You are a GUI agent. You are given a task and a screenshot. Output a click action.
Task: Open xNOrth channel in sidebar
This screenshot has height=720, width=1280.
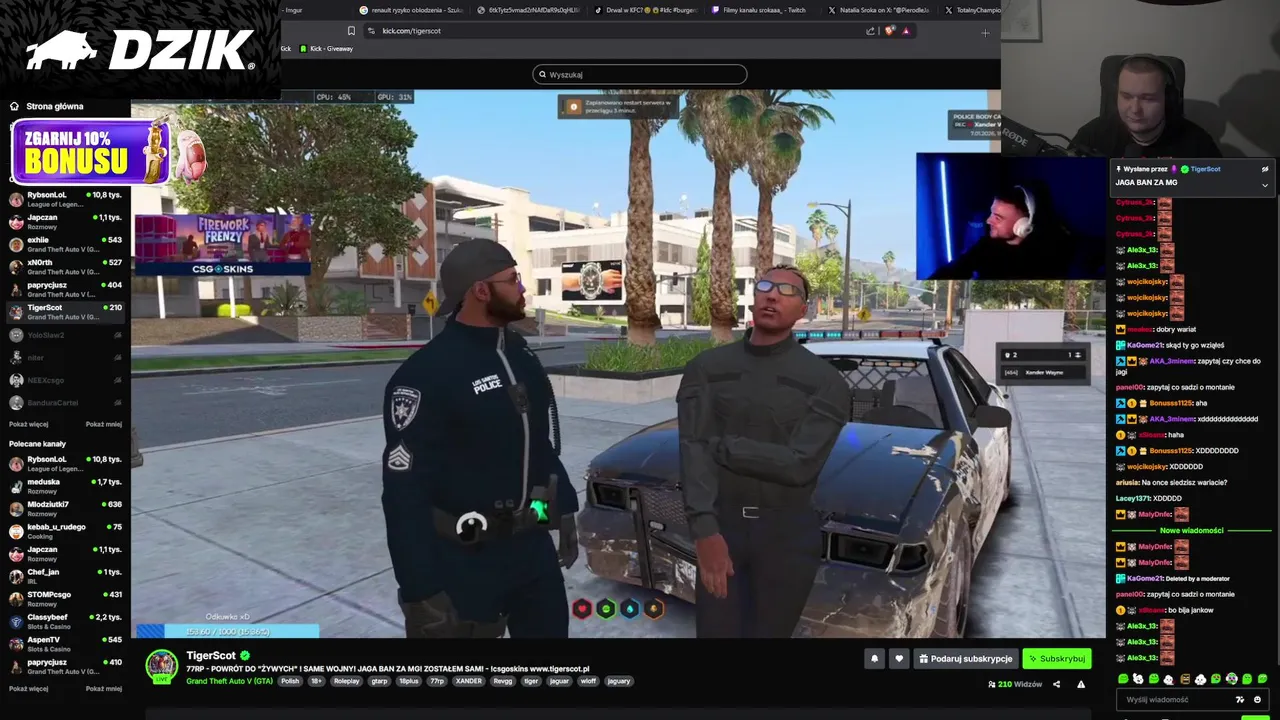pos(65,266)
